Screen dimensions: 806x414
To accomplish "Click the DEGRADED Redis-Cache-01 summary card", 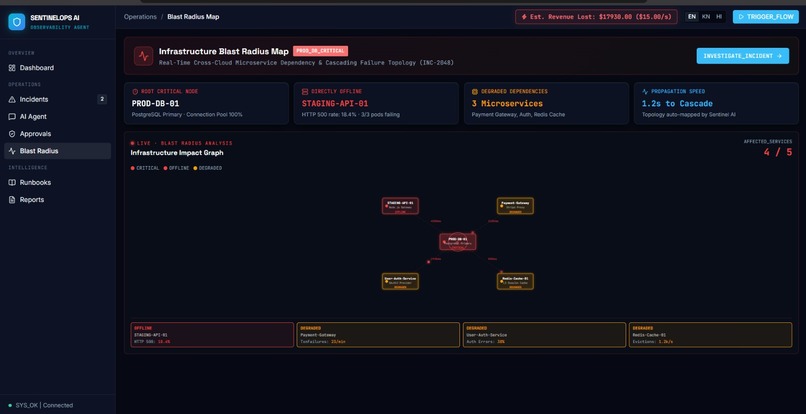I will point(710,335).
